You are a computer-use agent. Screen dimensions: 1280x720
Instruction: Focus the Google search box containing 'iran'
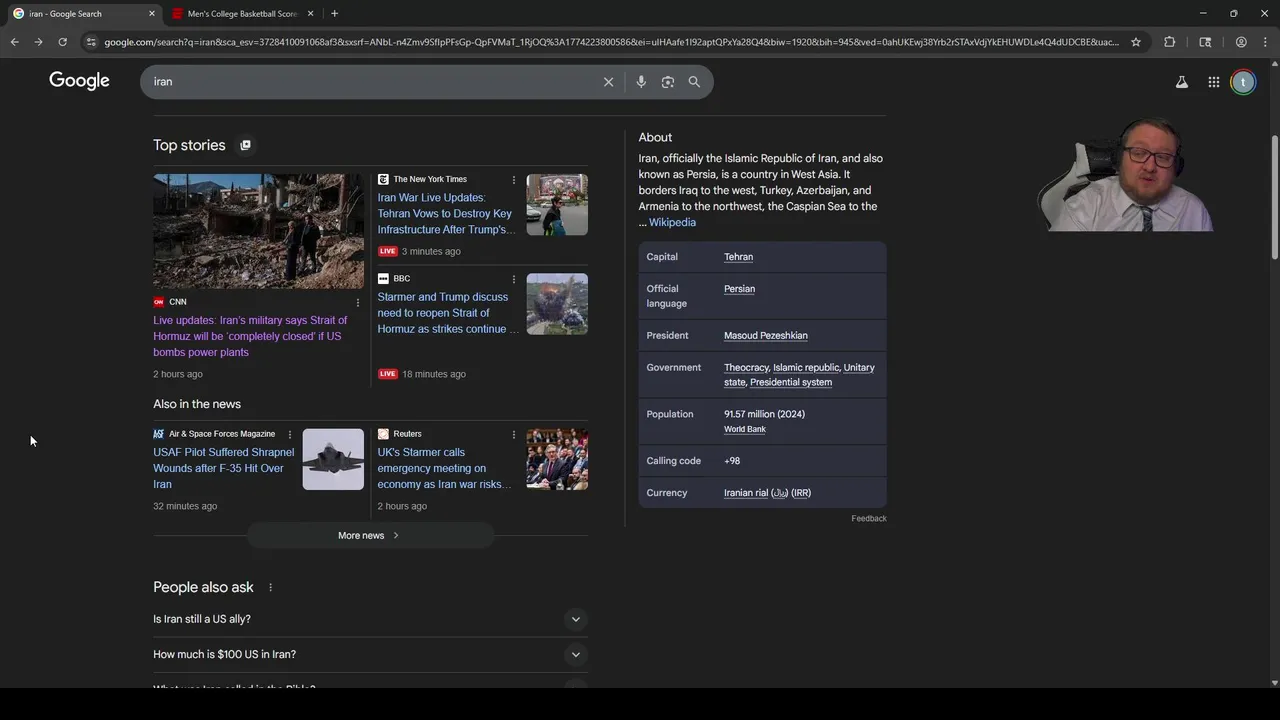click(372, 82)
